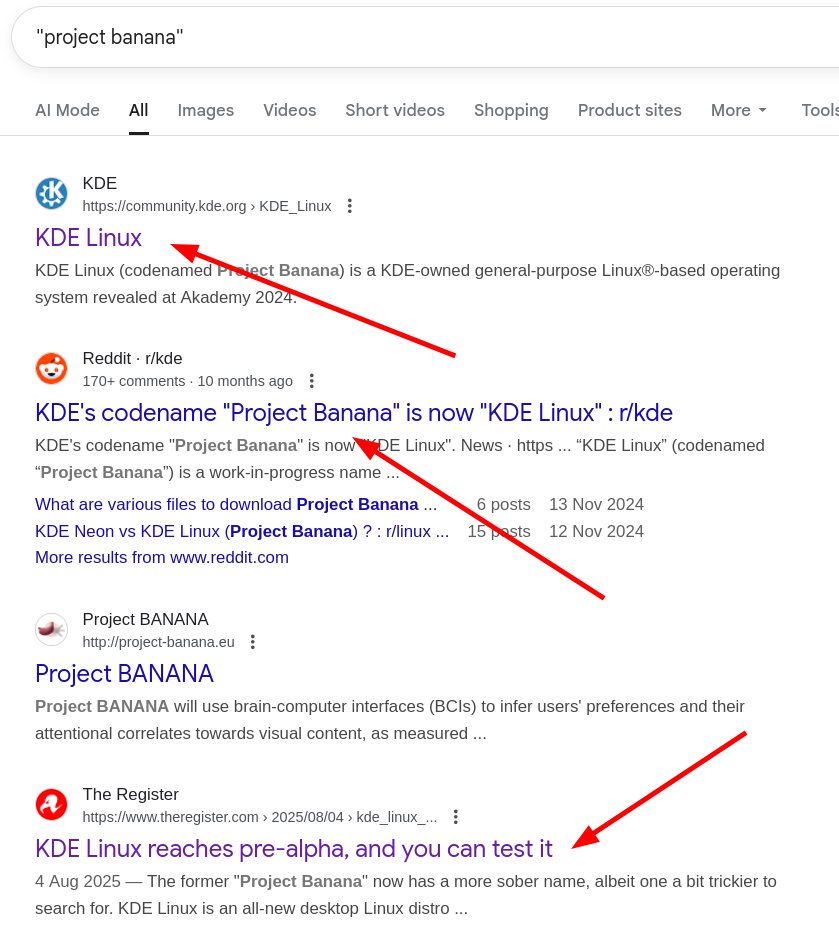Open the "KDE Linux" result title link
This screenshot has height=940, width=839.
tap(88, 238)
